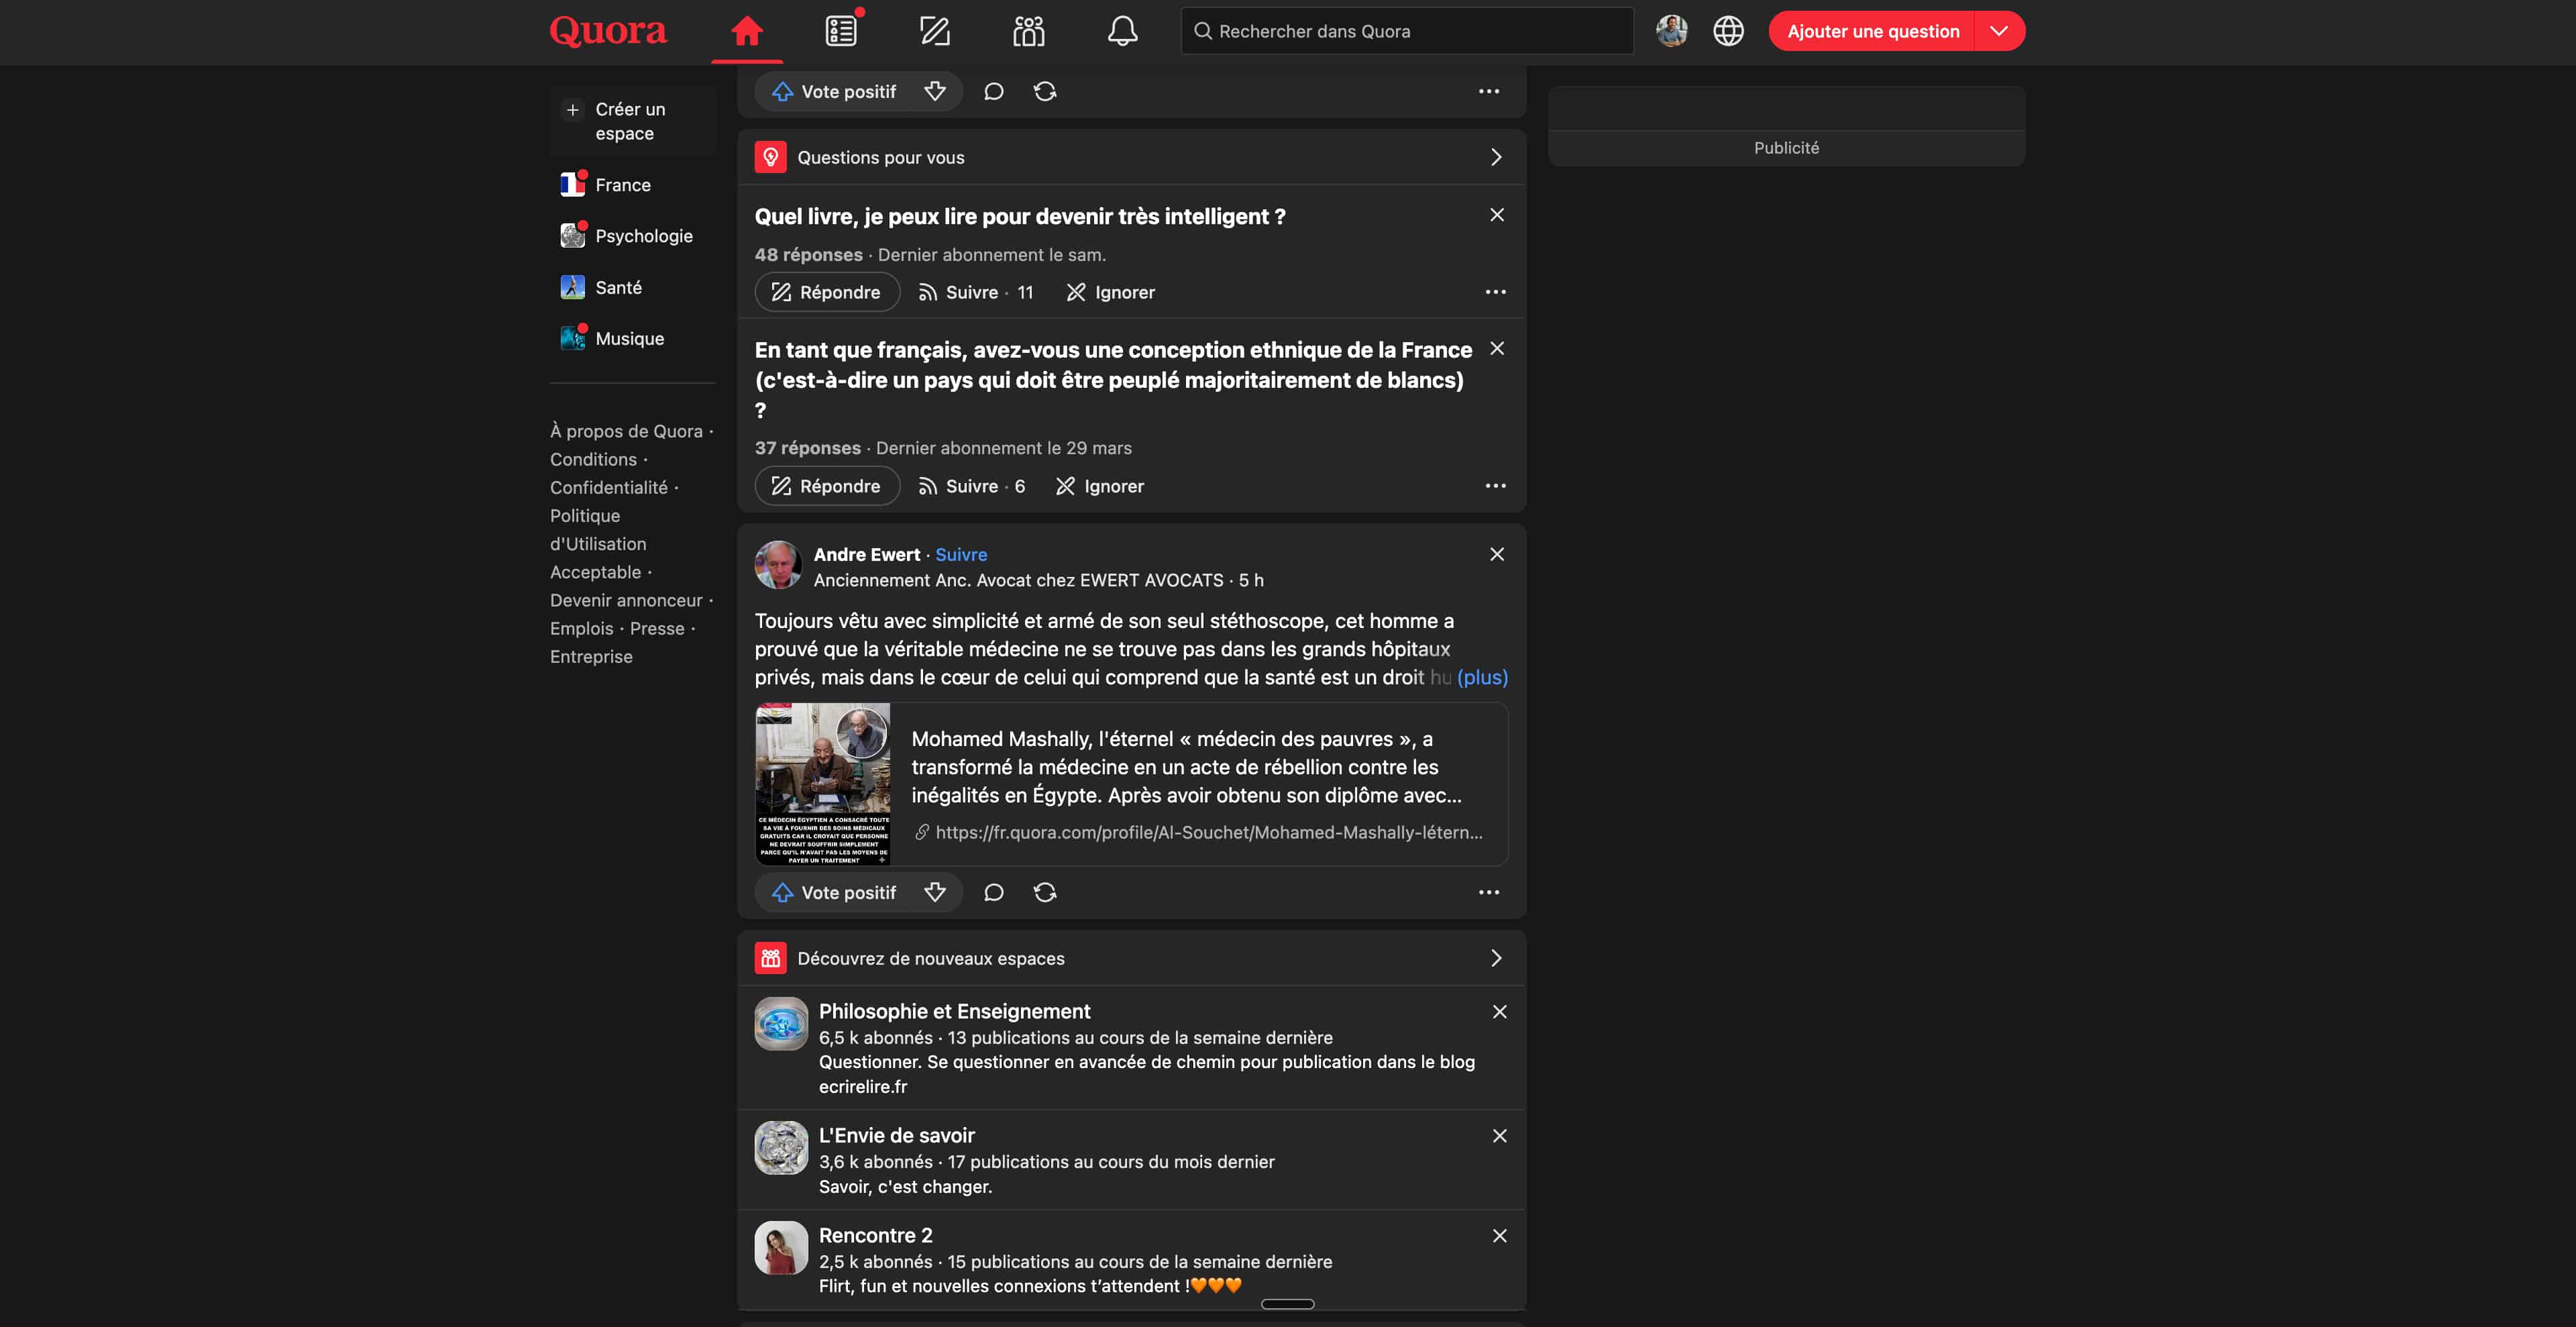The width and height of the screenshot is (2576, 1327).
Task: Open the Suivi feed icon in the navbar
Action: pos(840,31)
